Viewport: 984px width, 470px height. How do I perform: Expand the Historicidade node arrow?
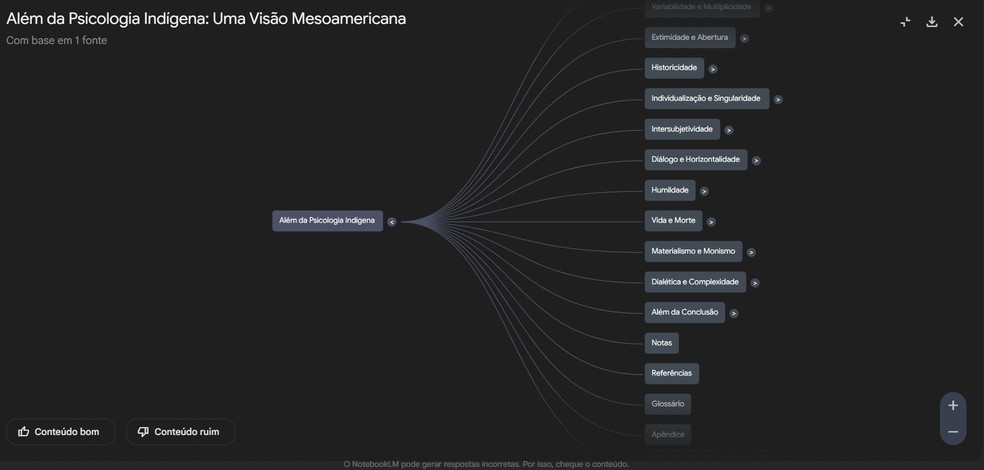pos(713,69)
